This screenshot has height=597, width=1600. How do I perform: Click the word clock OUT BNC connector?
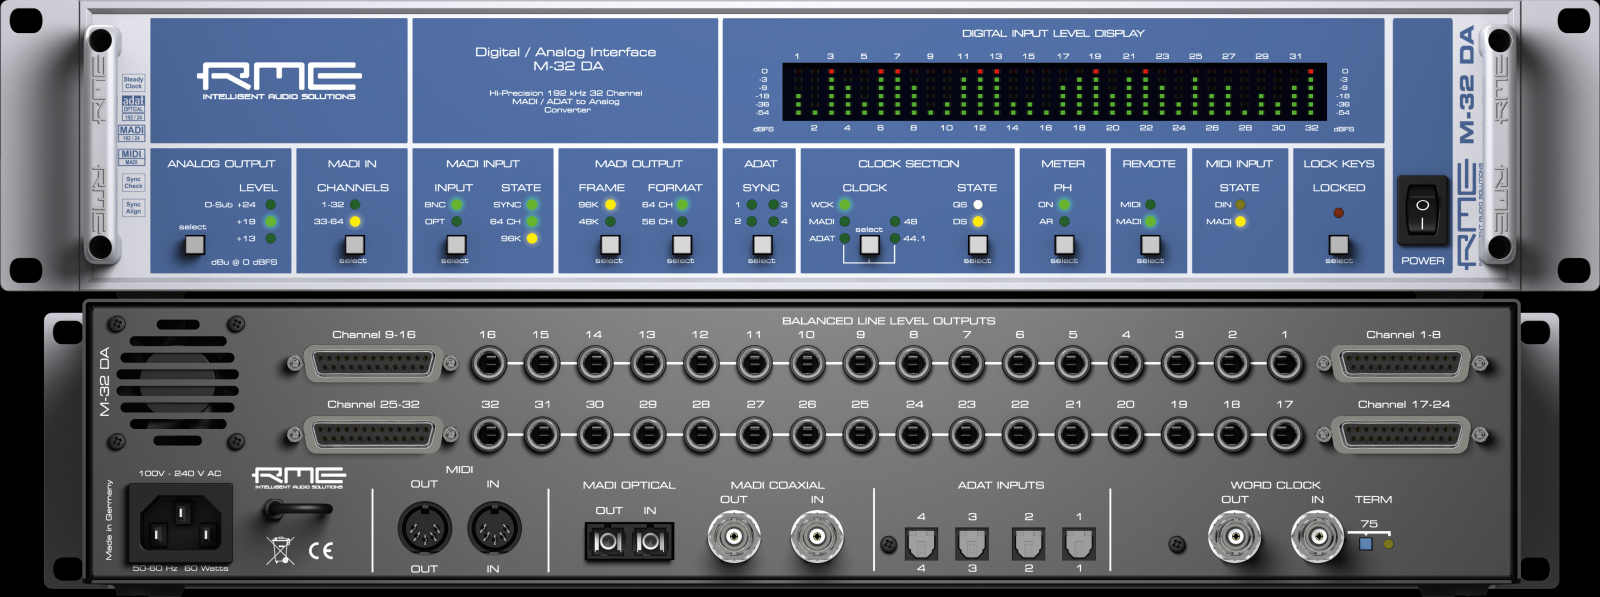point(1234,537)
